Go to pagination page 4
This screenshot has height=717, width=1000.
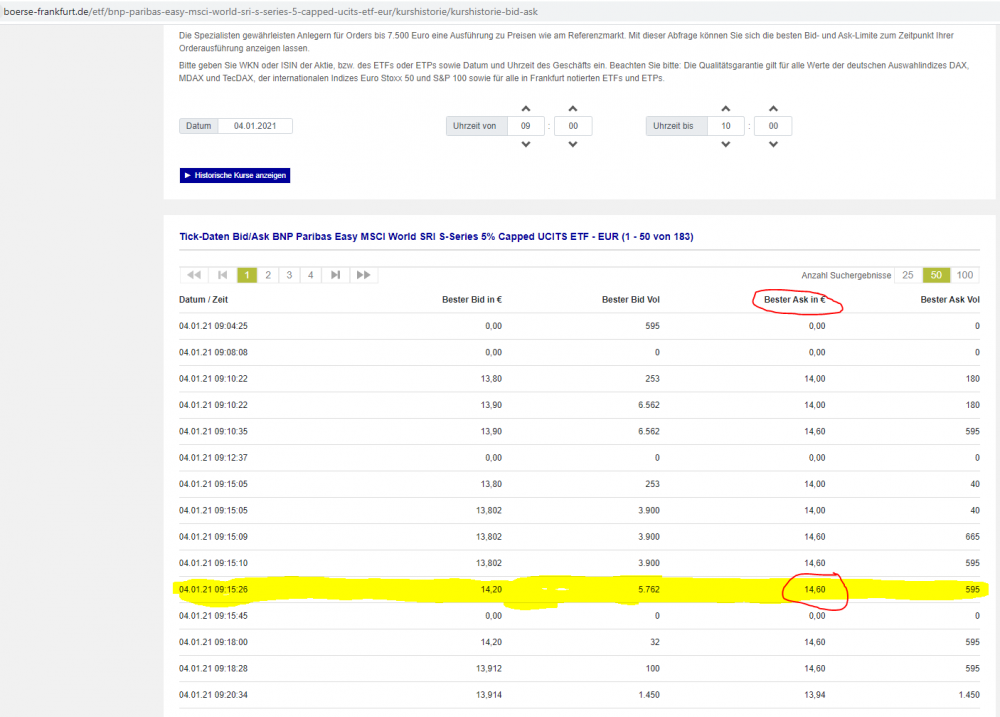coord(311,275)
